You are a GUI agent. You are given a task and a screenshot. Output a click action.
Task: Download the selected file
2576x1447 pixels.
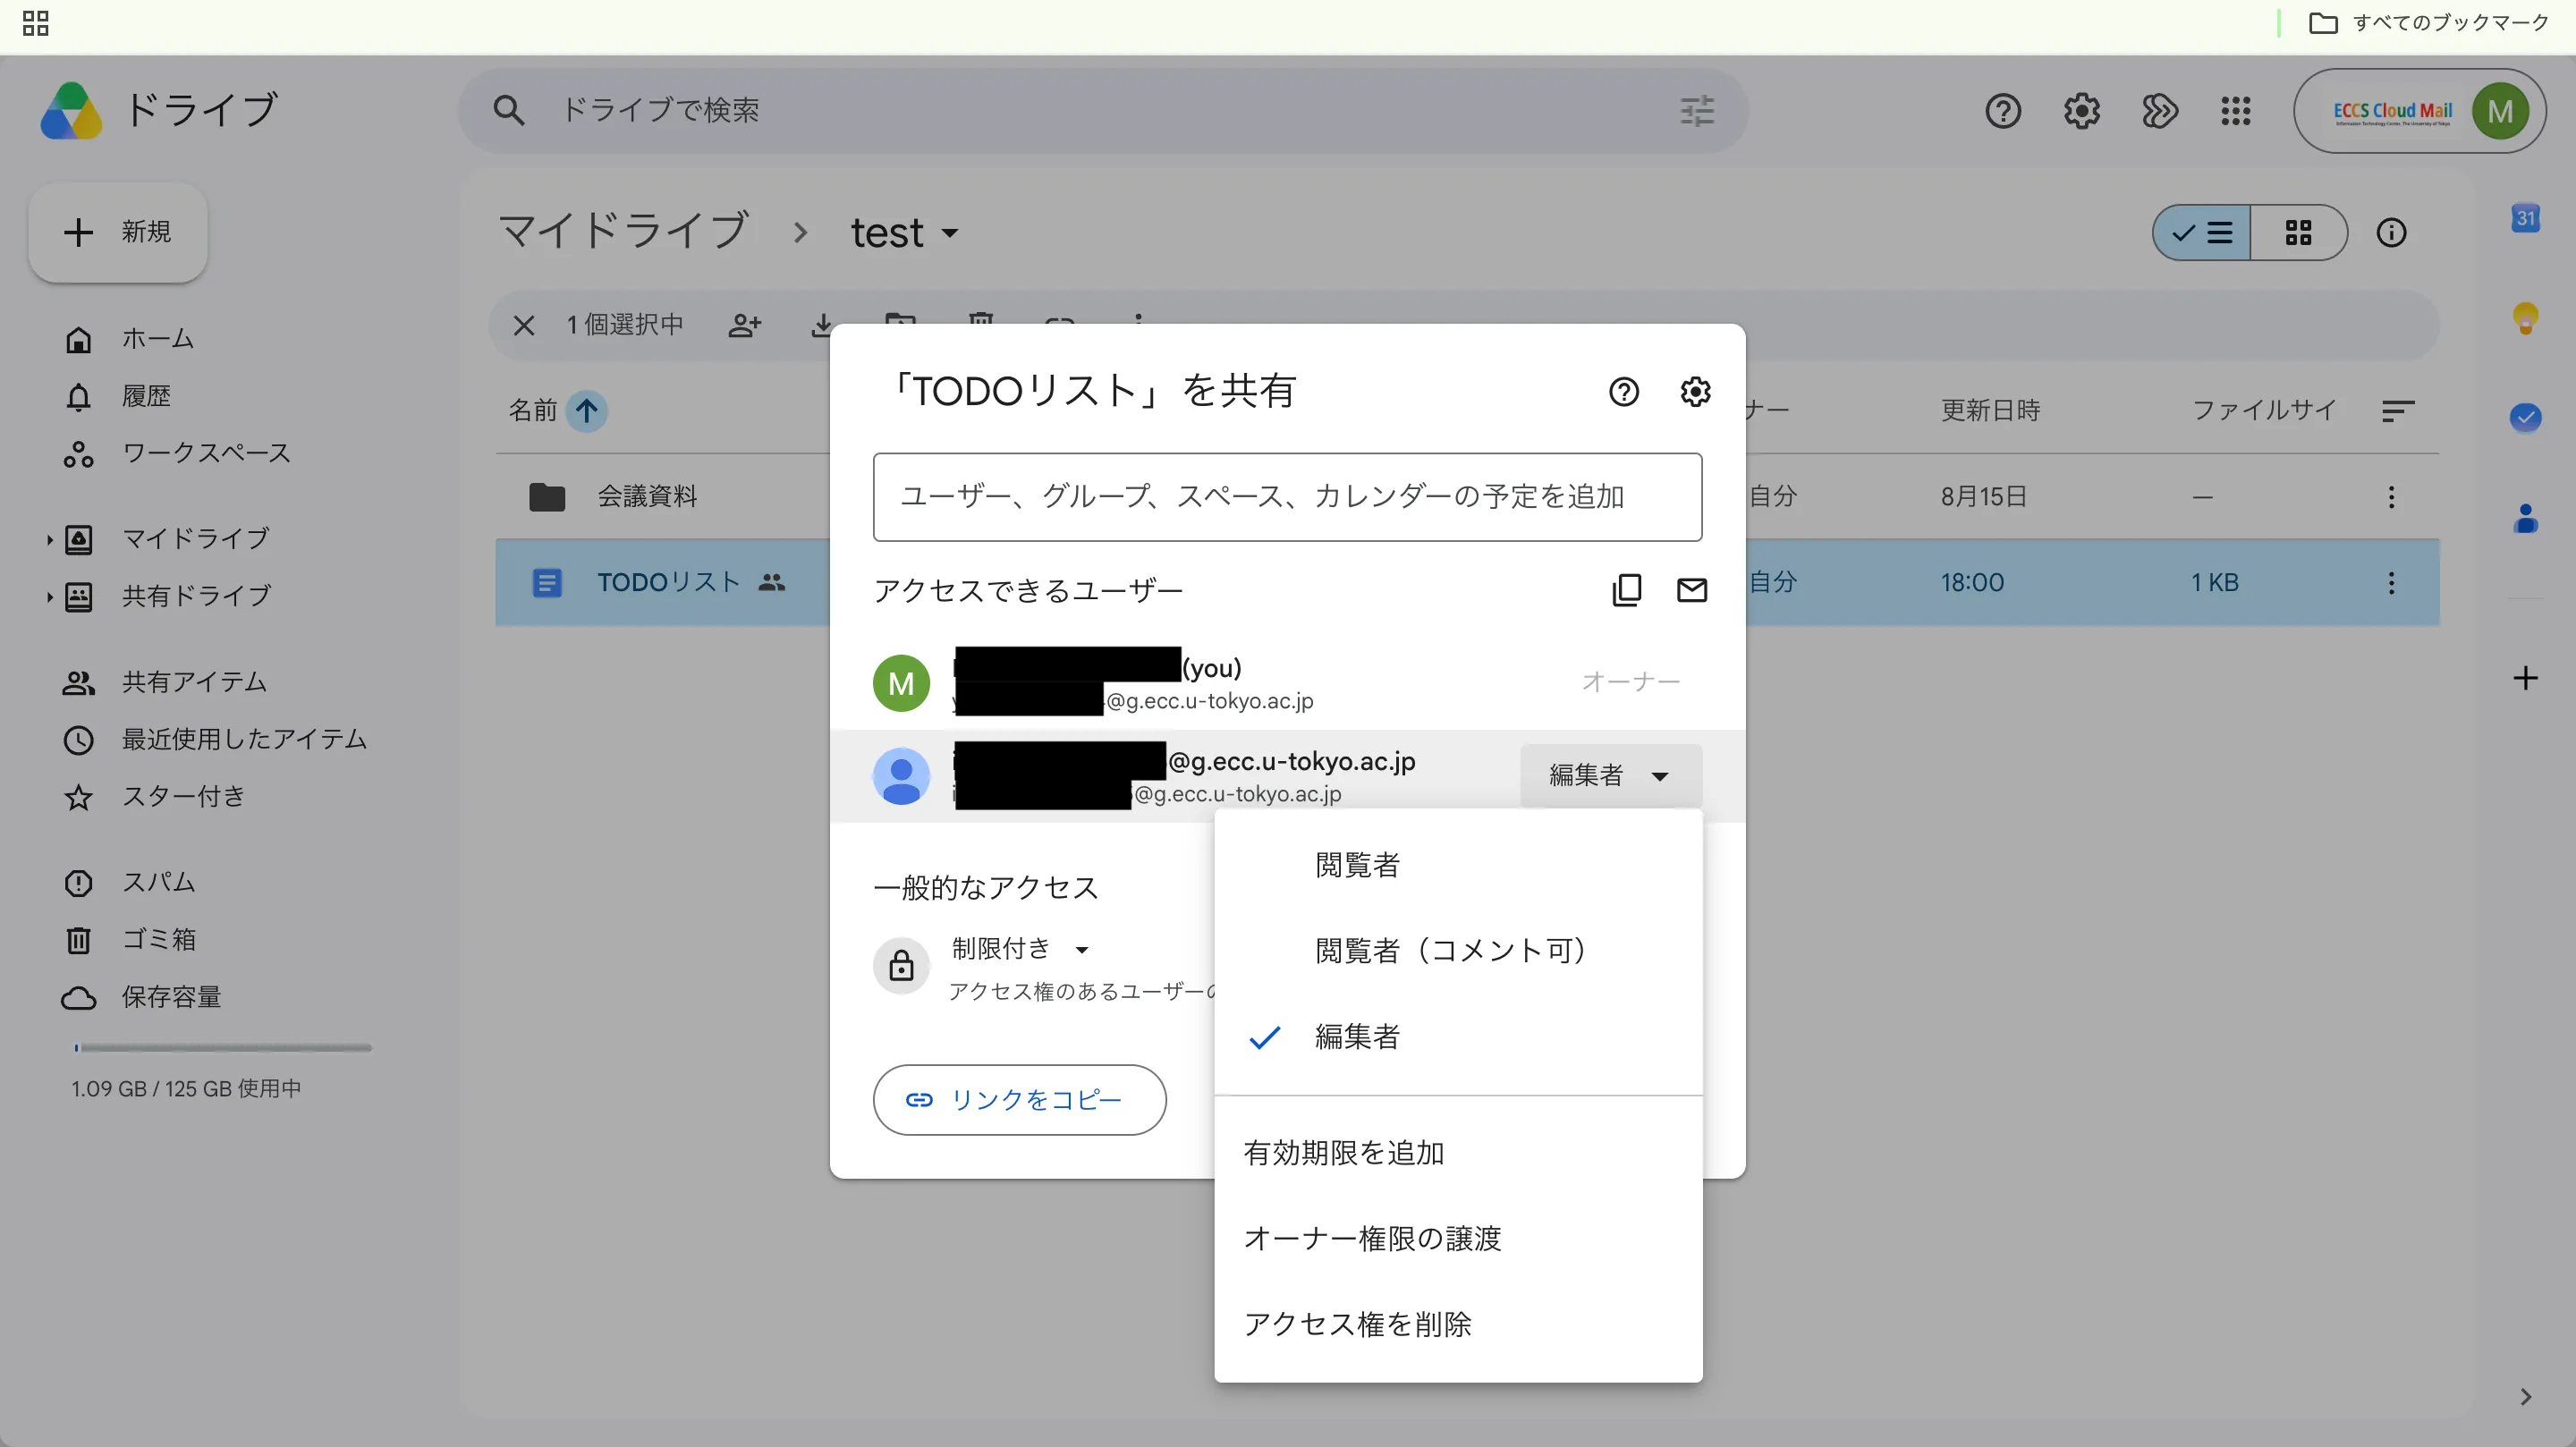(822, 325)
